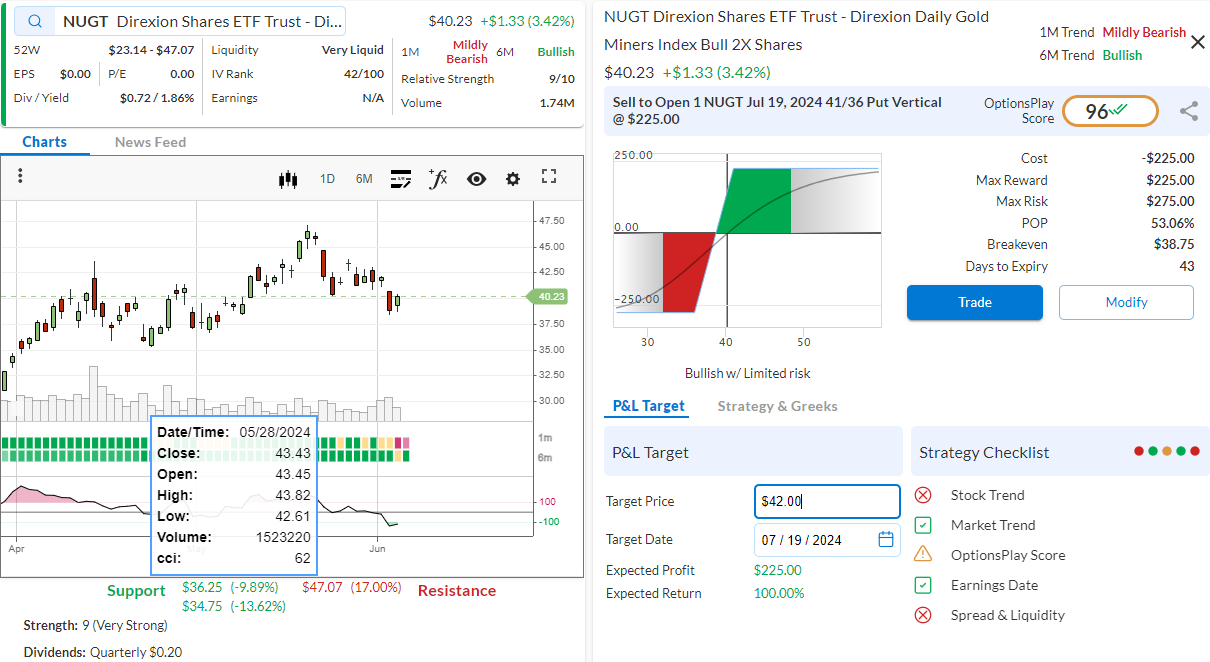Open the chart settings gear

[x=513, y=179]
